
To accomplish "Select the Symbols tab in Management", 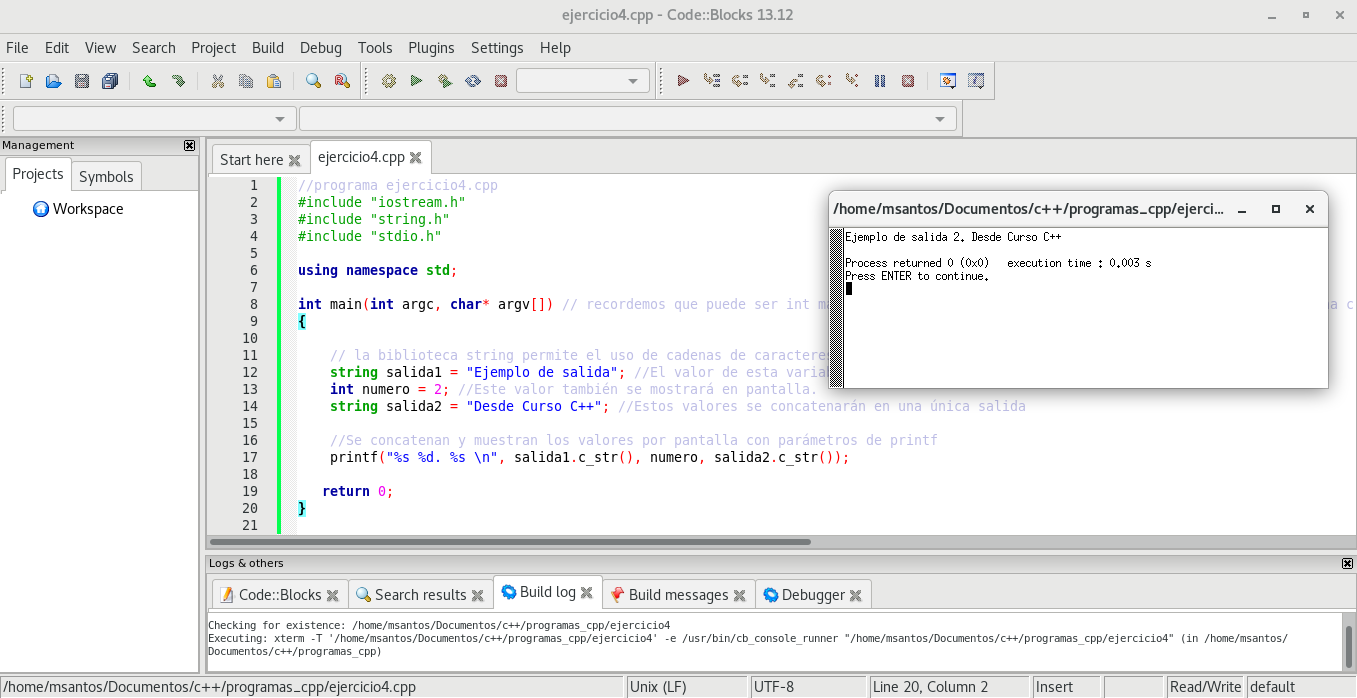I will (x=106, y=177).
